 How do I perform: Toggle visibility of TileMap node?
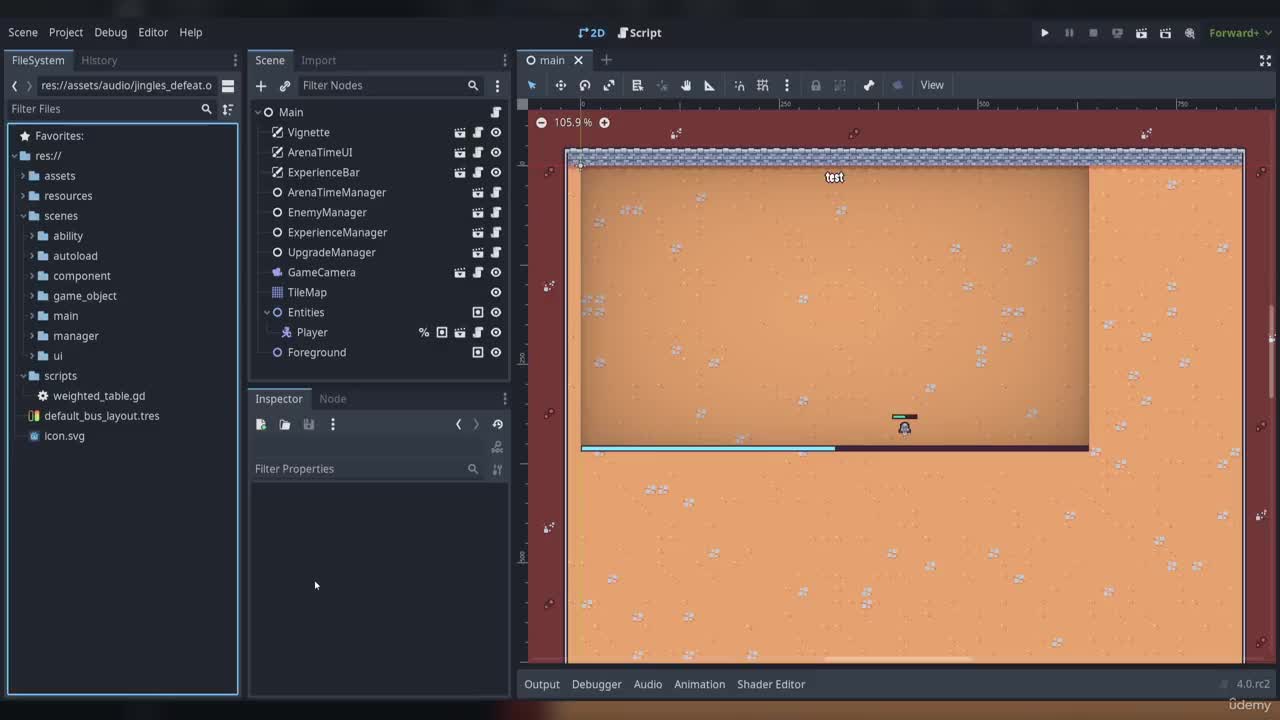(496, 292)
